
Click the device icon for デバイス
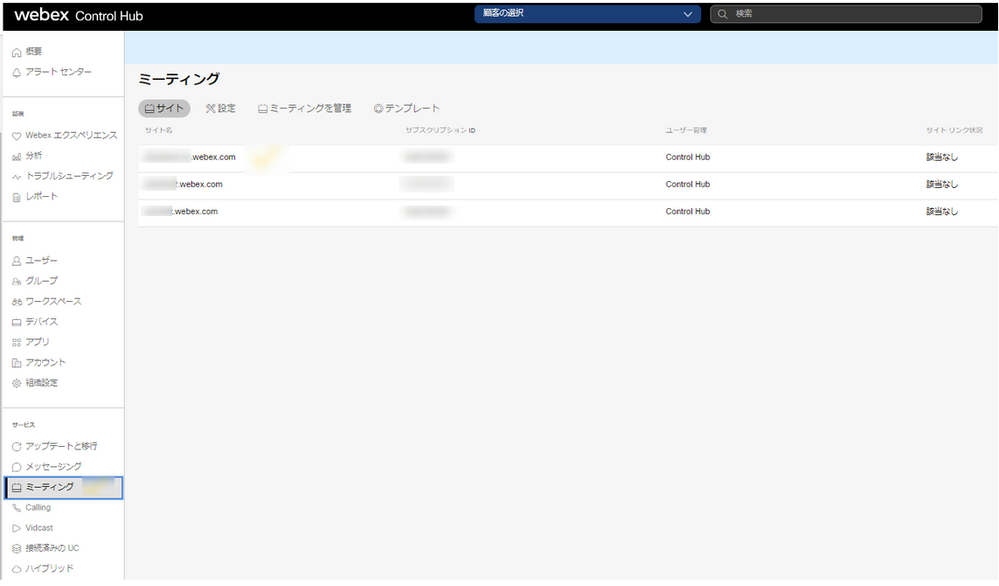[x=17, y=322]
